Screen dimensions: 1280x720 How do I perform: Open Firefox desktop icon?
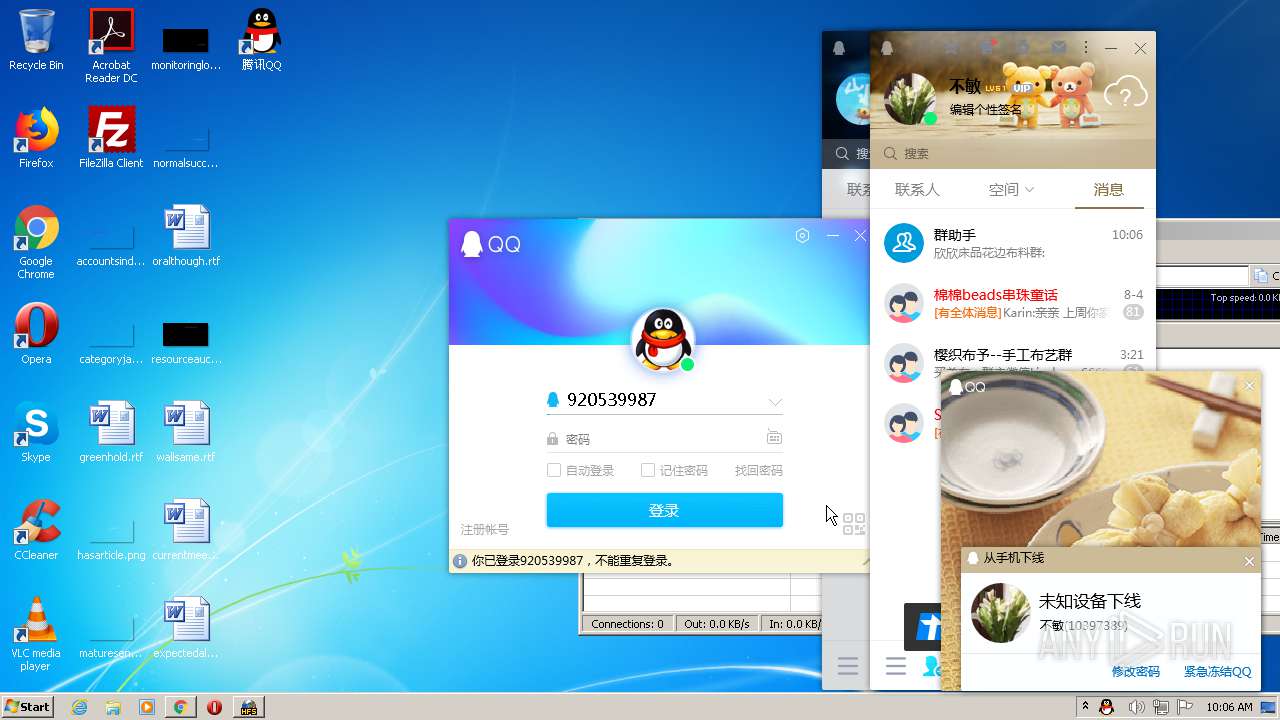[36, 138]
